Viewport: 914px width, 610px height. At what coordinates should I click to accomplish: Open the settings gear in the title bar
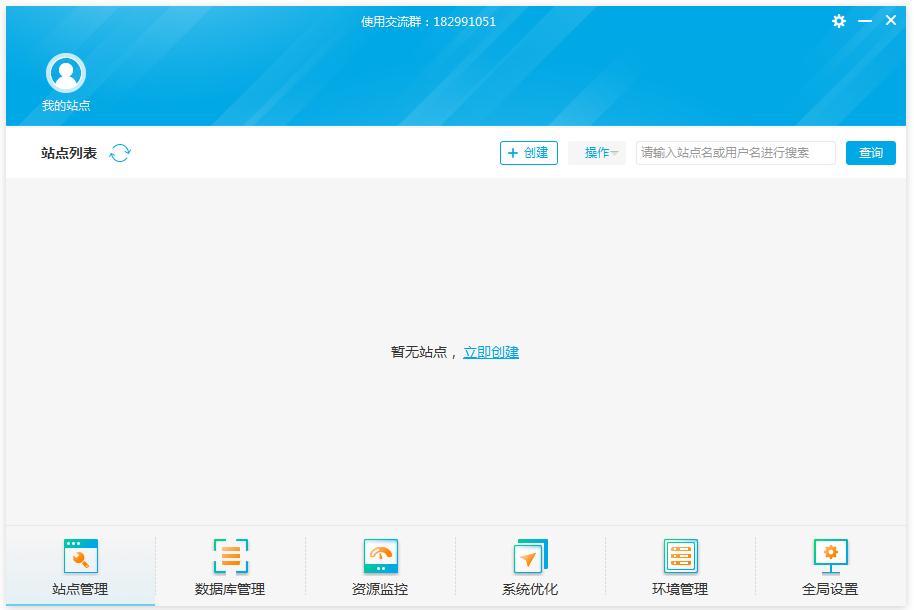point(838,20)
